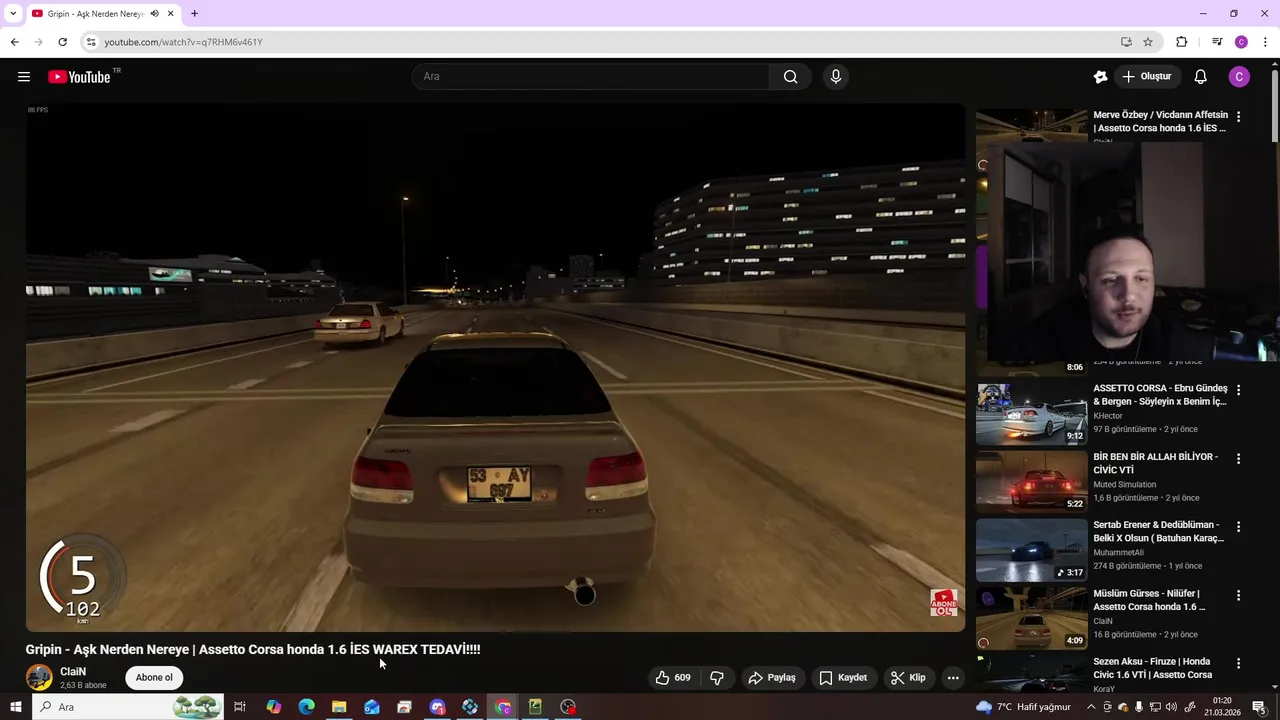
Task: Click the Muted Simulation channel name
Action: click(1124, 485)
